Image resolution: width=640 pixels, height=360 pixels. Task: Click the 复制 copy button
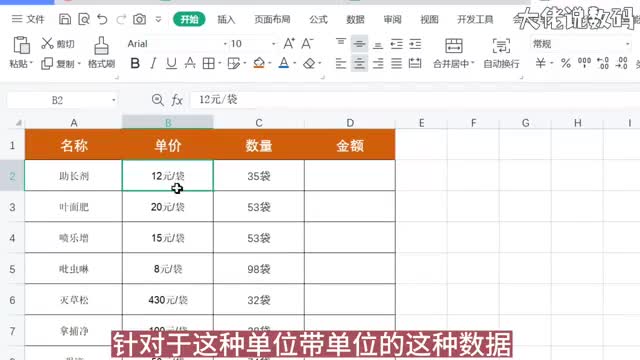(58, 64)
